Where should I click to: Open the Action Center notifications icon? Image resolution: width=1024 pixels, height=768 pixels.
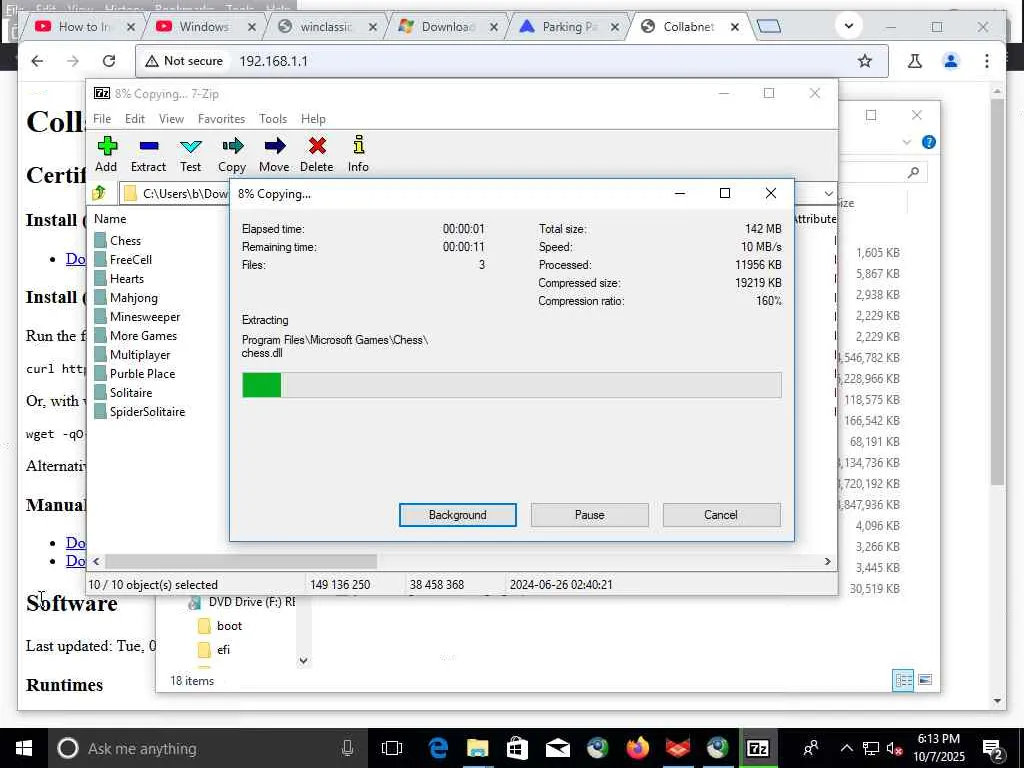click(993, 749)
